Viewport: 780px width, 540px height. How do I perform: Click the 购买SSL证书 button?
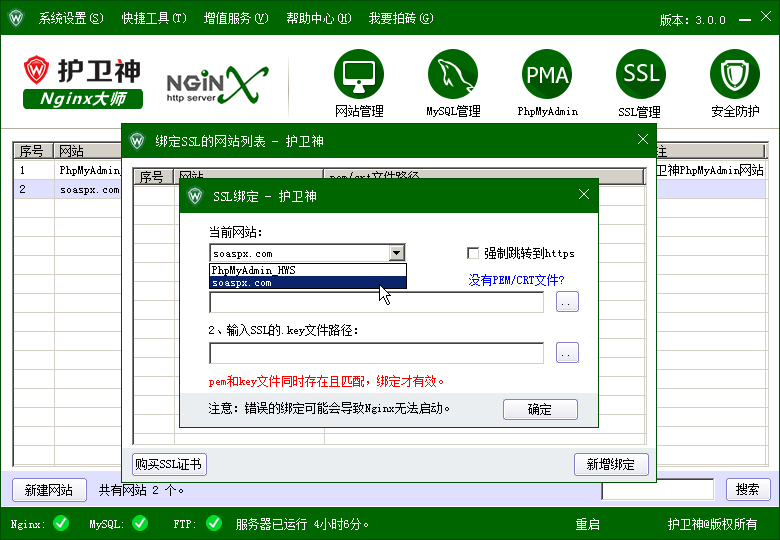click(x=169, y=464)
